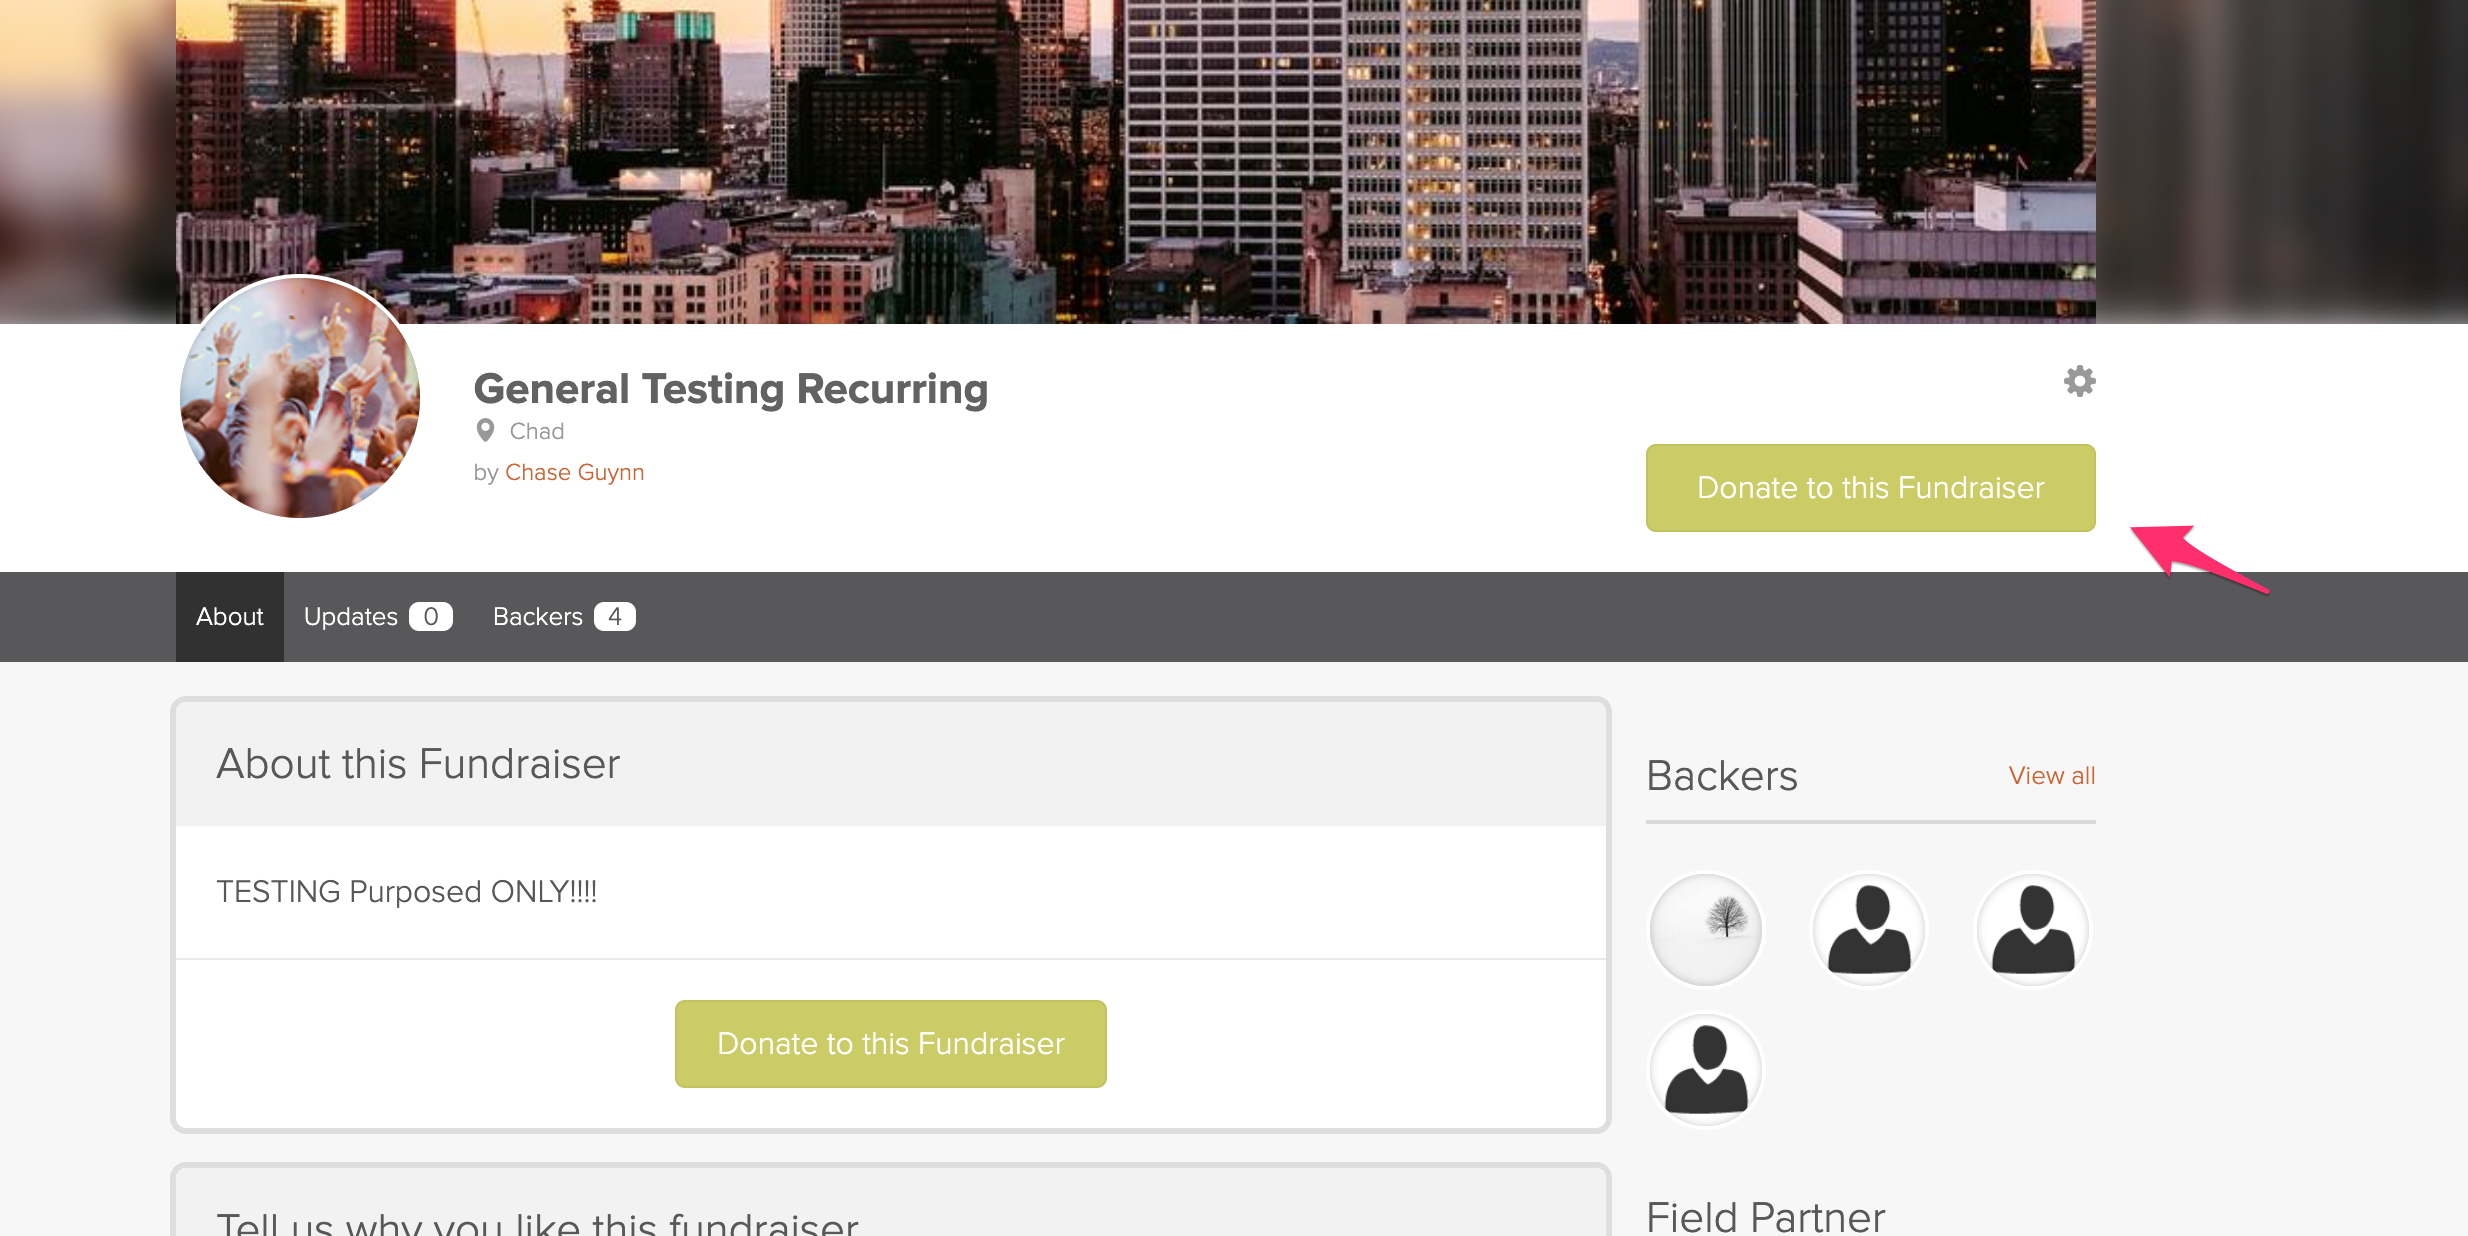Click the circular crowd profile picture
The height and width of the screenshot is (1236, 2468).
click(300, 397)
